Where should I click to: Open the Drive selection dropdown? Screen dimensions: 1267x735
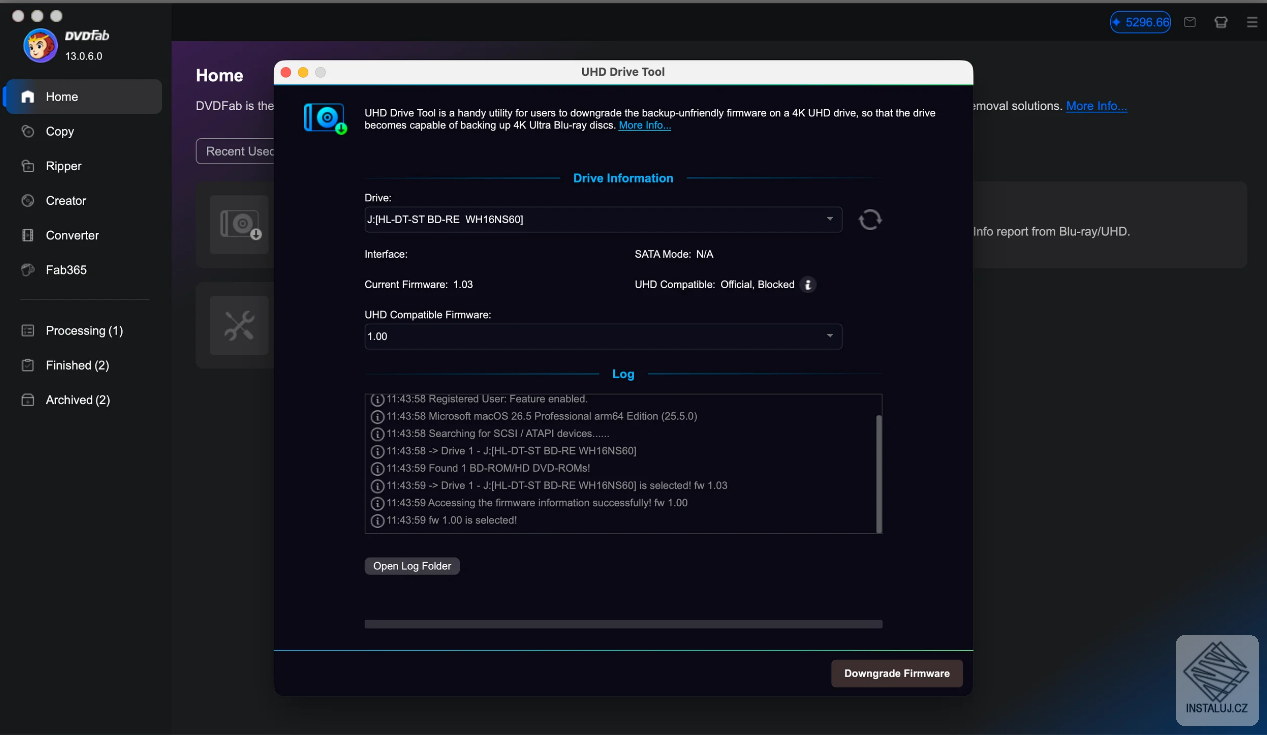[603, 219]
